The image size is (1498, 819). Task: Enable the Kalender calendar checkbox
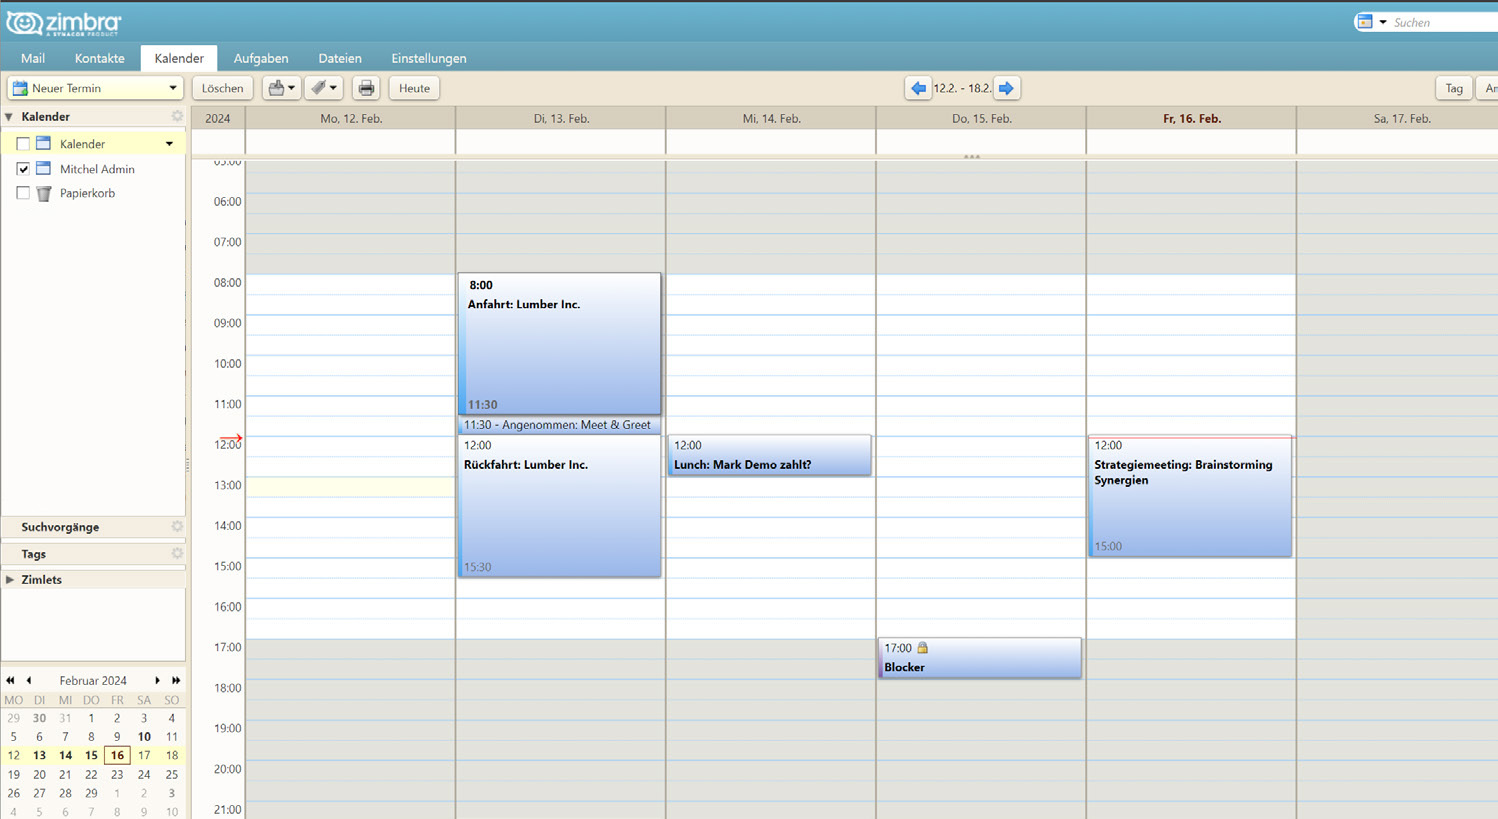[x=23, y=144]
